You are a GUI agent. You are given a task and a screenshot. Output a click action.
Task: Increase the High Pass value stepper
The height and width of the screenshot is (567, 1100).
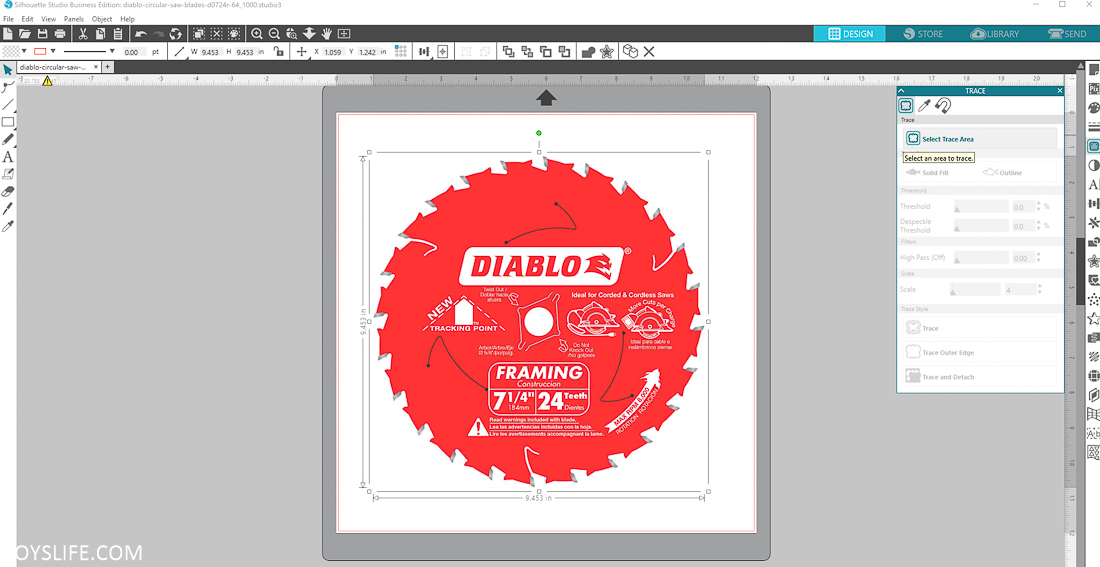[x=1039, y=255]
